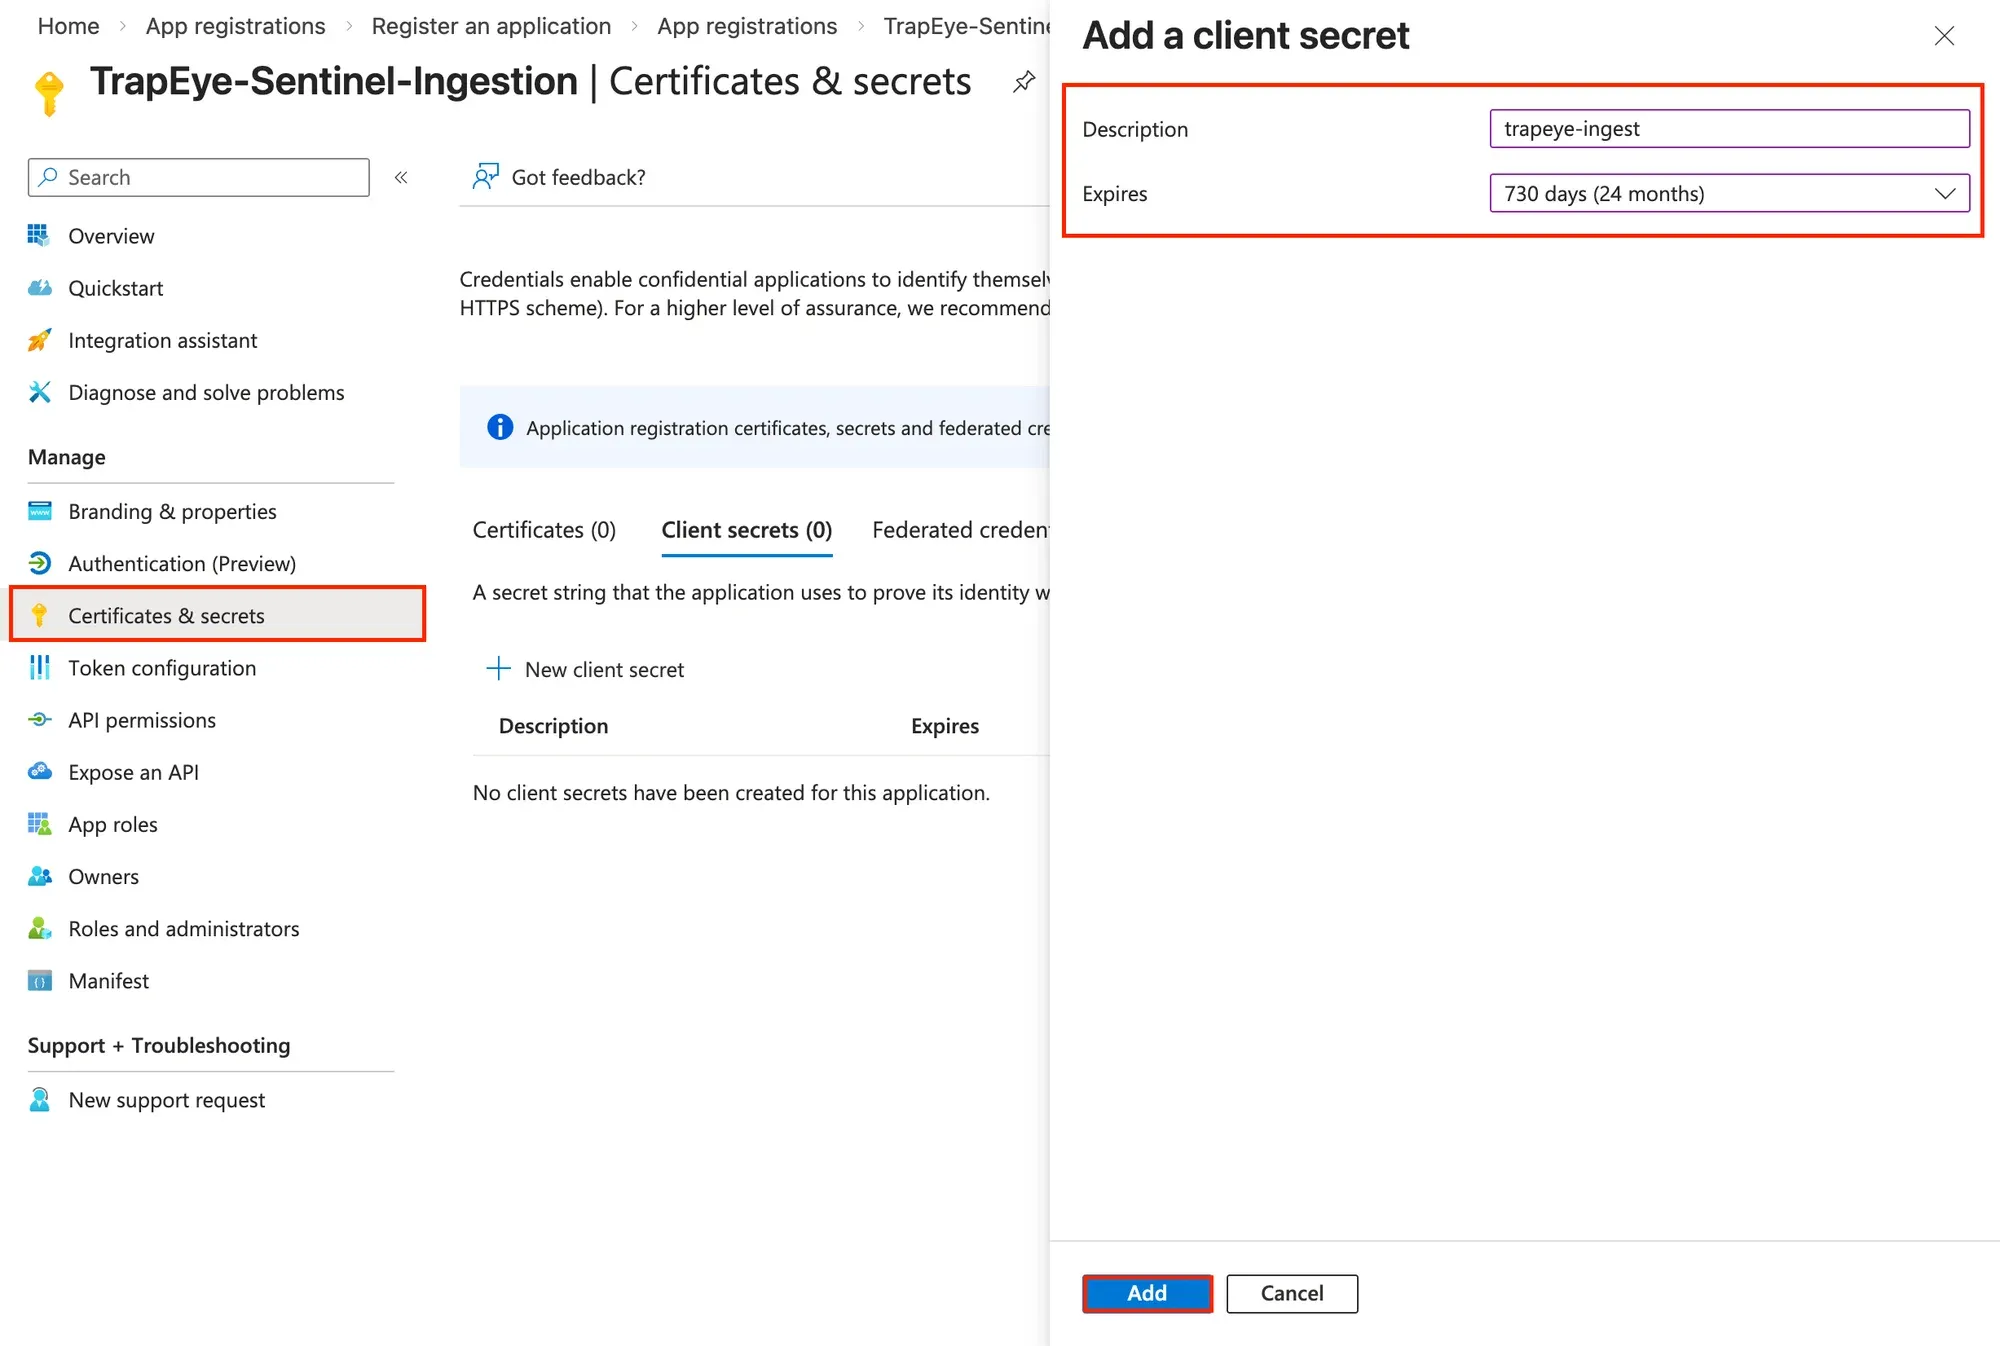Click the blue information icon in banner
Image resolution: width=2000 pixels, height=1346 pixels.
point(500,427)
